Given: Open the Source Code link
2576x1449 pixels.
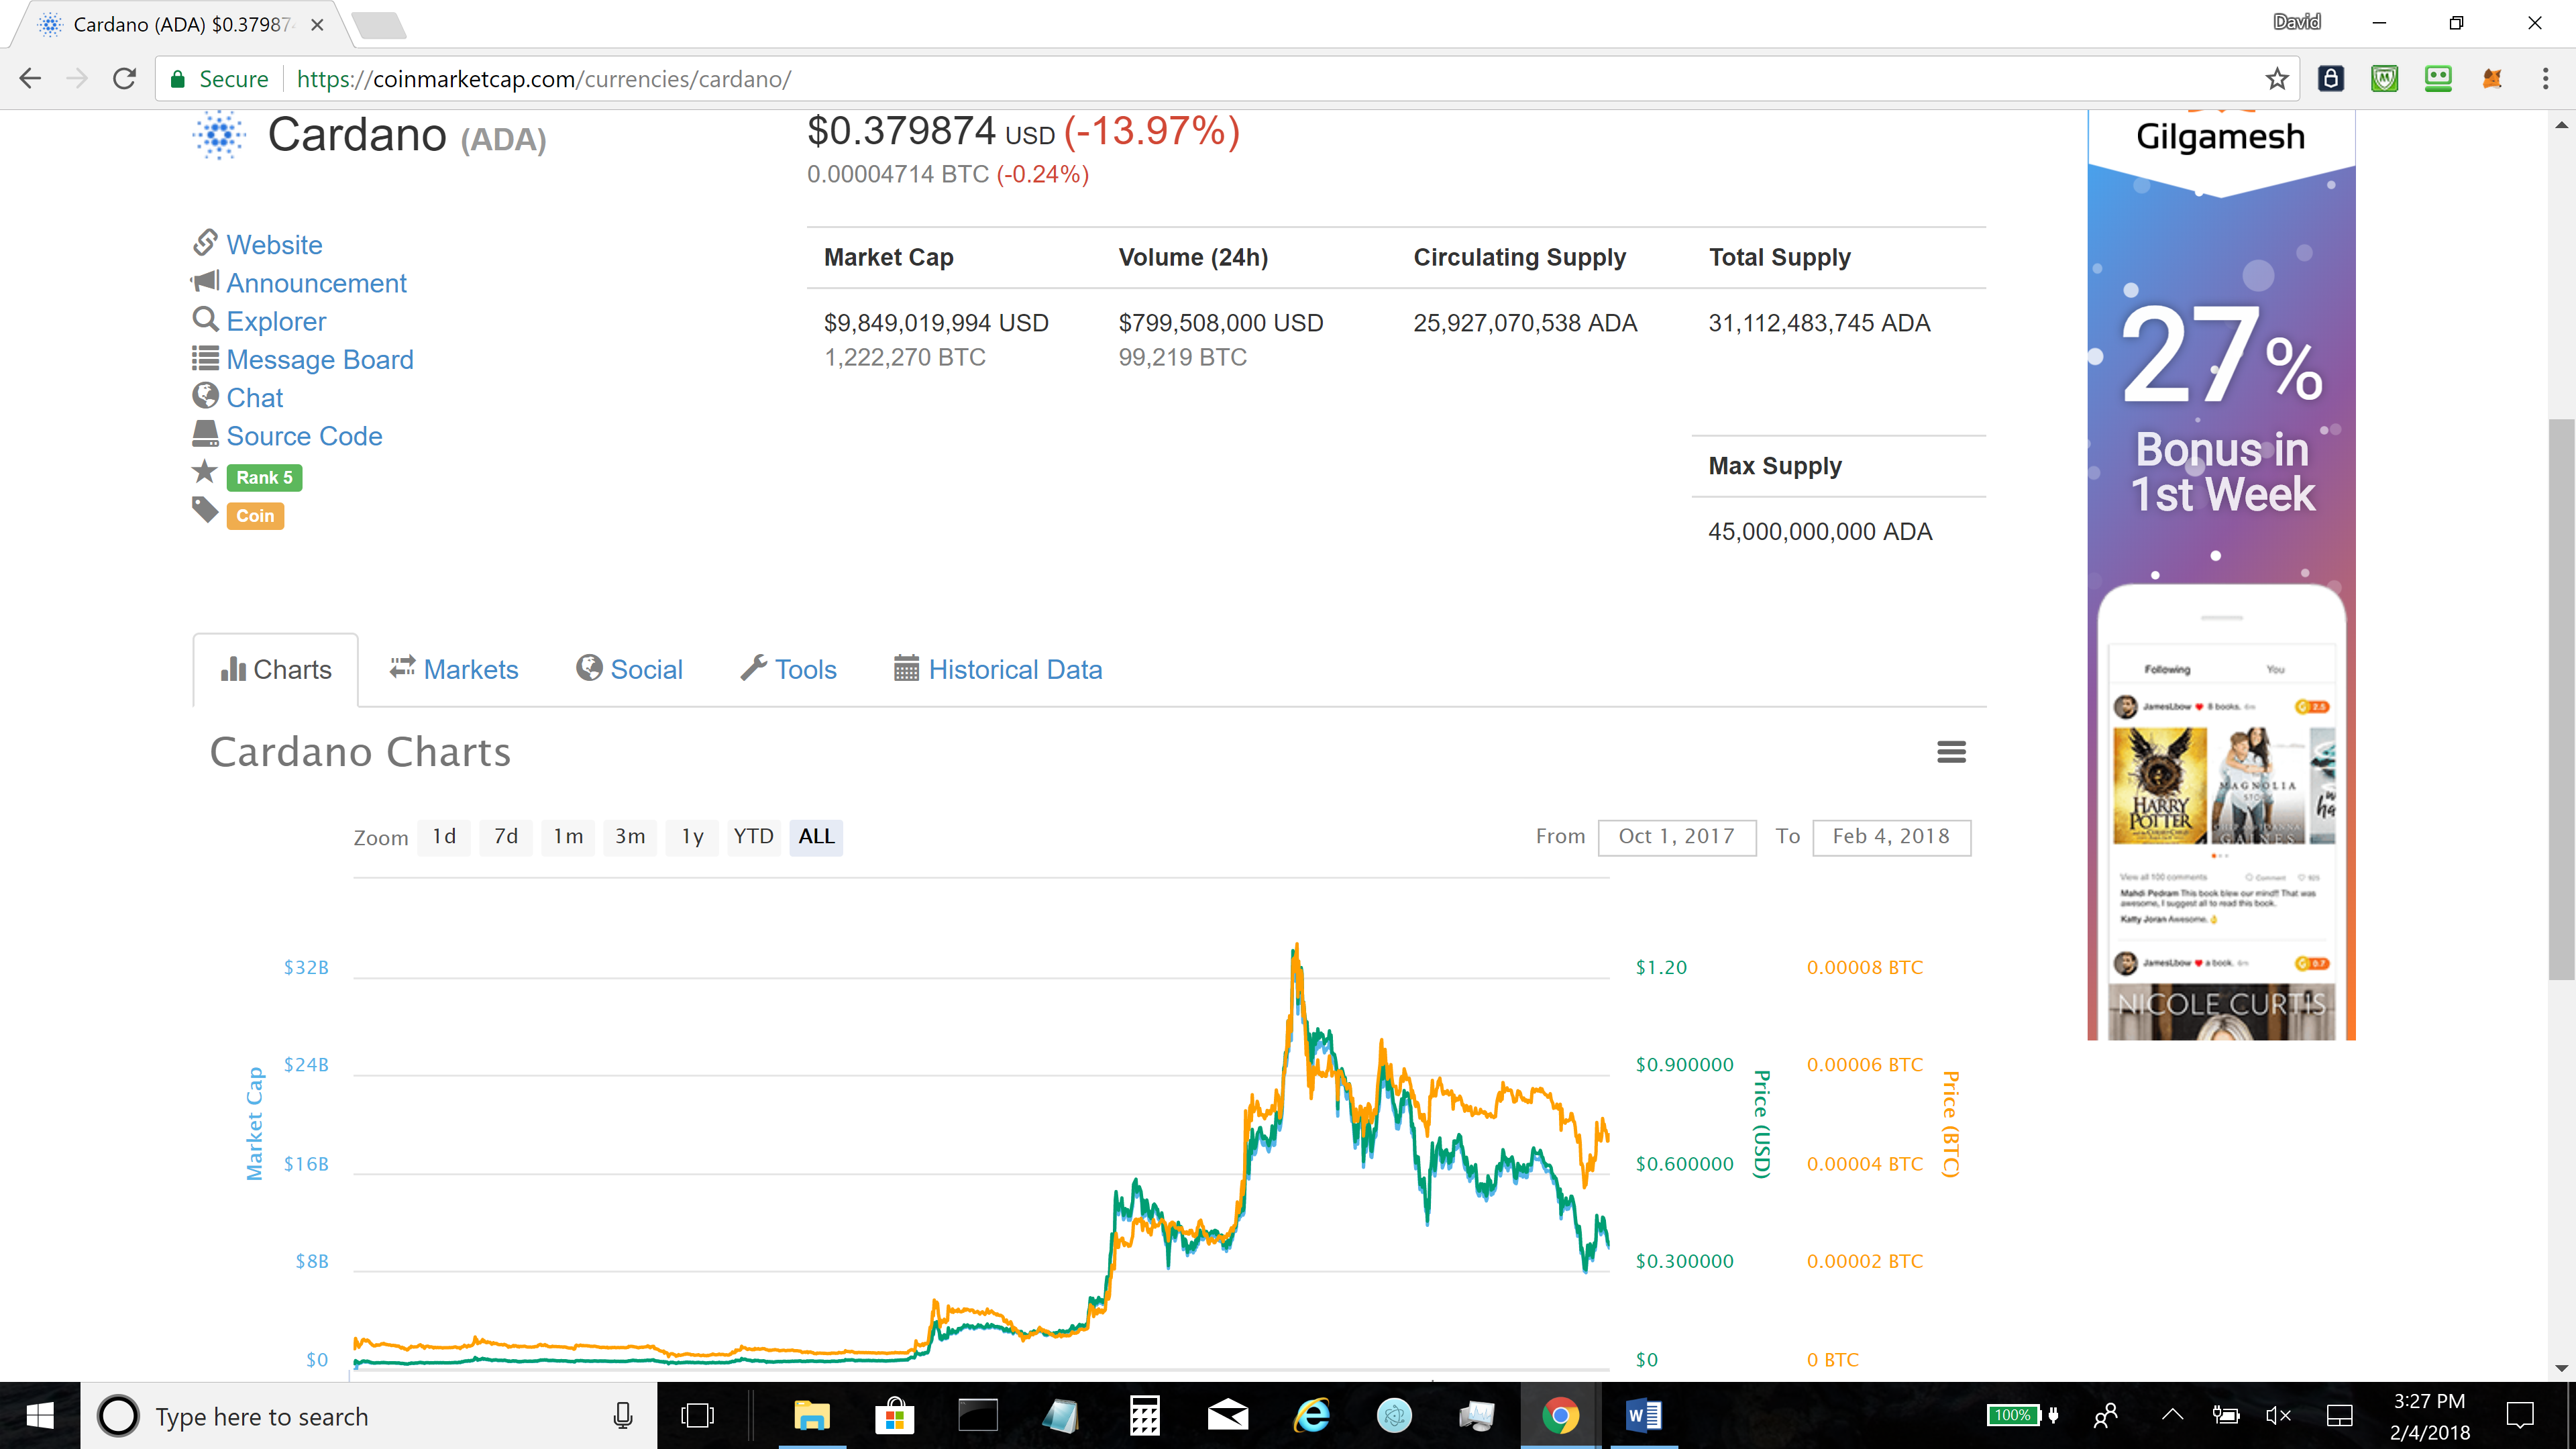Looking at the screenshot, I should click(304, 436).
